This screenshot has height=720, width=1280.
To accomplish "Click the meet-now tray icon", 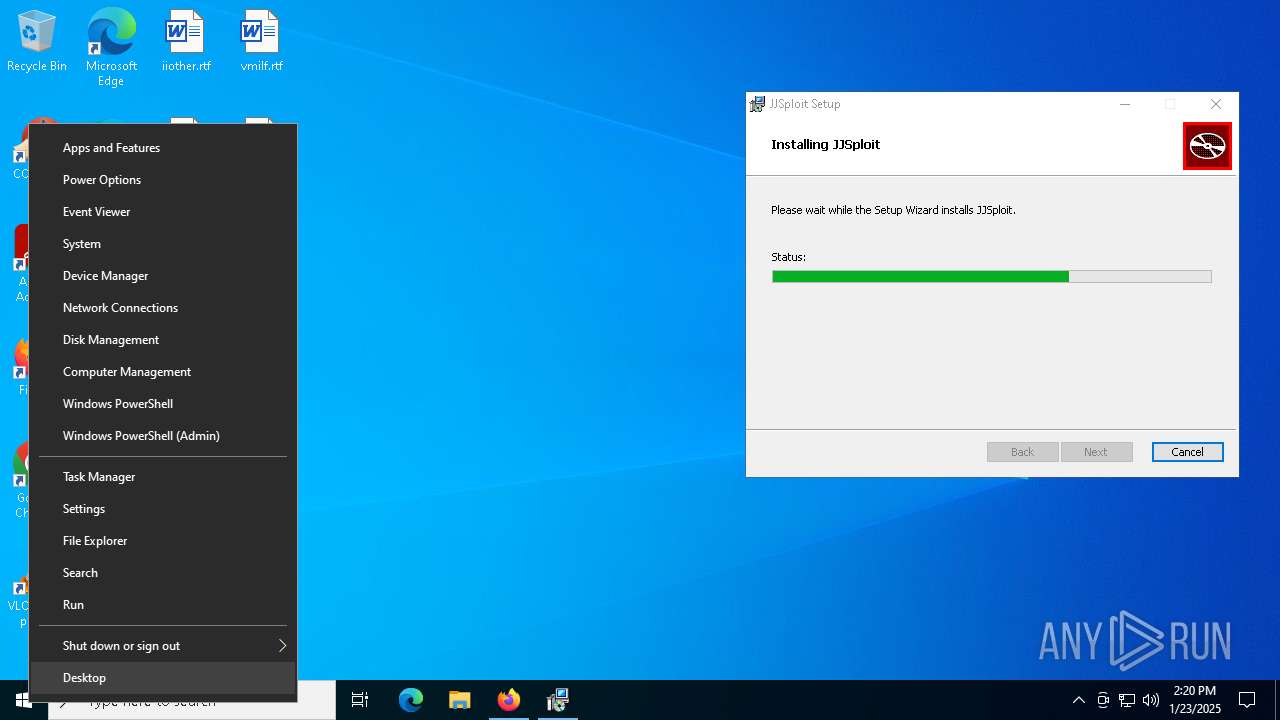I will tap(1103, 700).
